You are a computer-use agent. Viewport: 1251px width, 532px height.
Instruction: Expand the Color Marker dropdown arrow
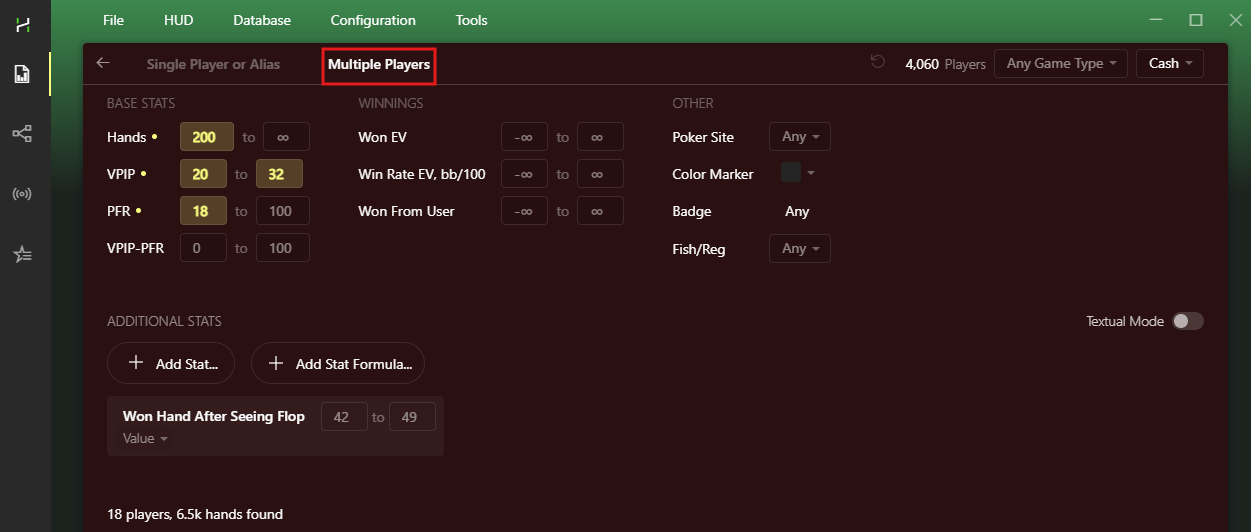[811, 172]
